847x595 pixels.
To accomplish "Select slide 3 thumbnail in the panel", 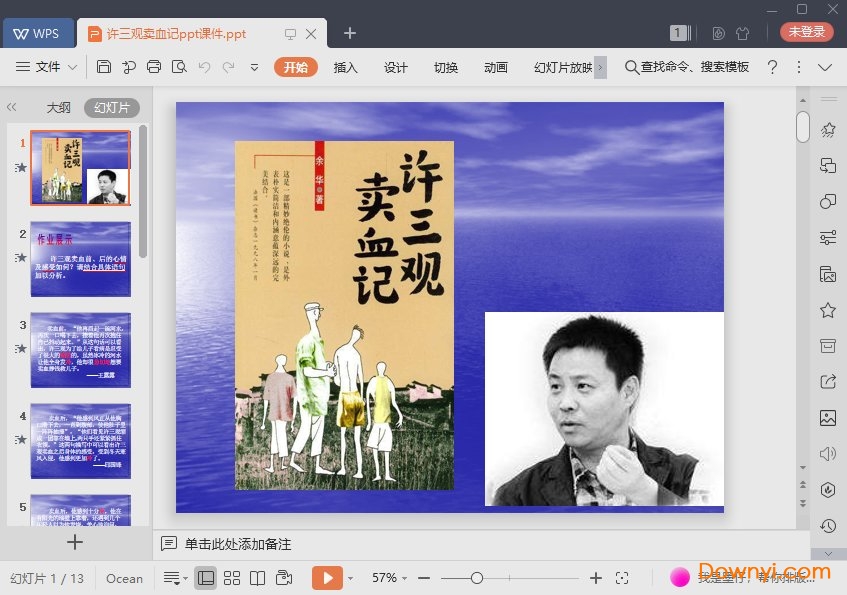I will point(81,350).
